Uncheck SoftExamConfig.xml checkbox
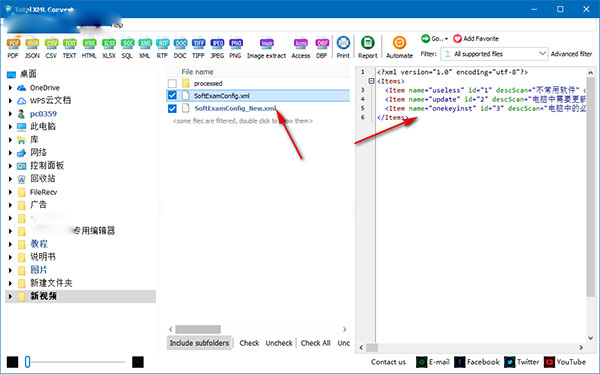This screenshot has height=374, width=600. pos(172,95)
